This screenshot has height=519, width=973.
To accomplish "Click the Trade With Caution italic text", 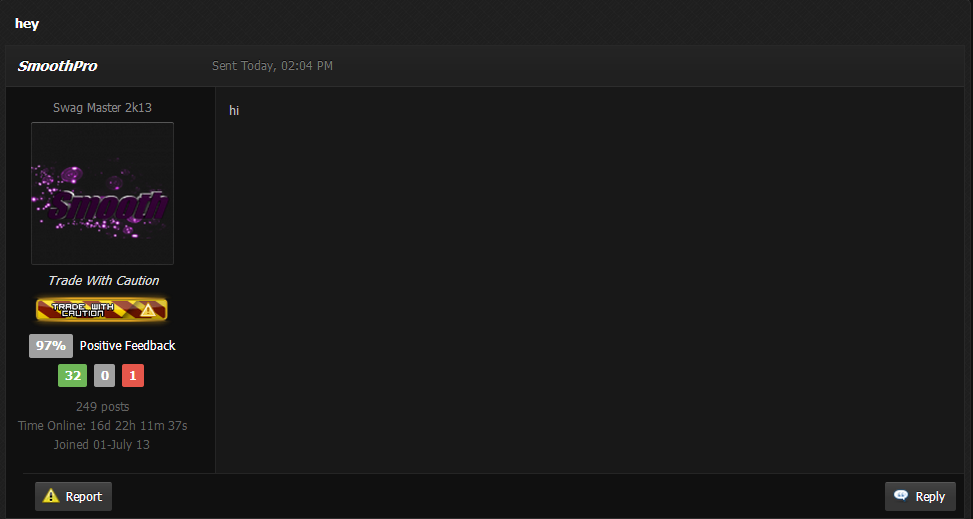I will point(104,281).
